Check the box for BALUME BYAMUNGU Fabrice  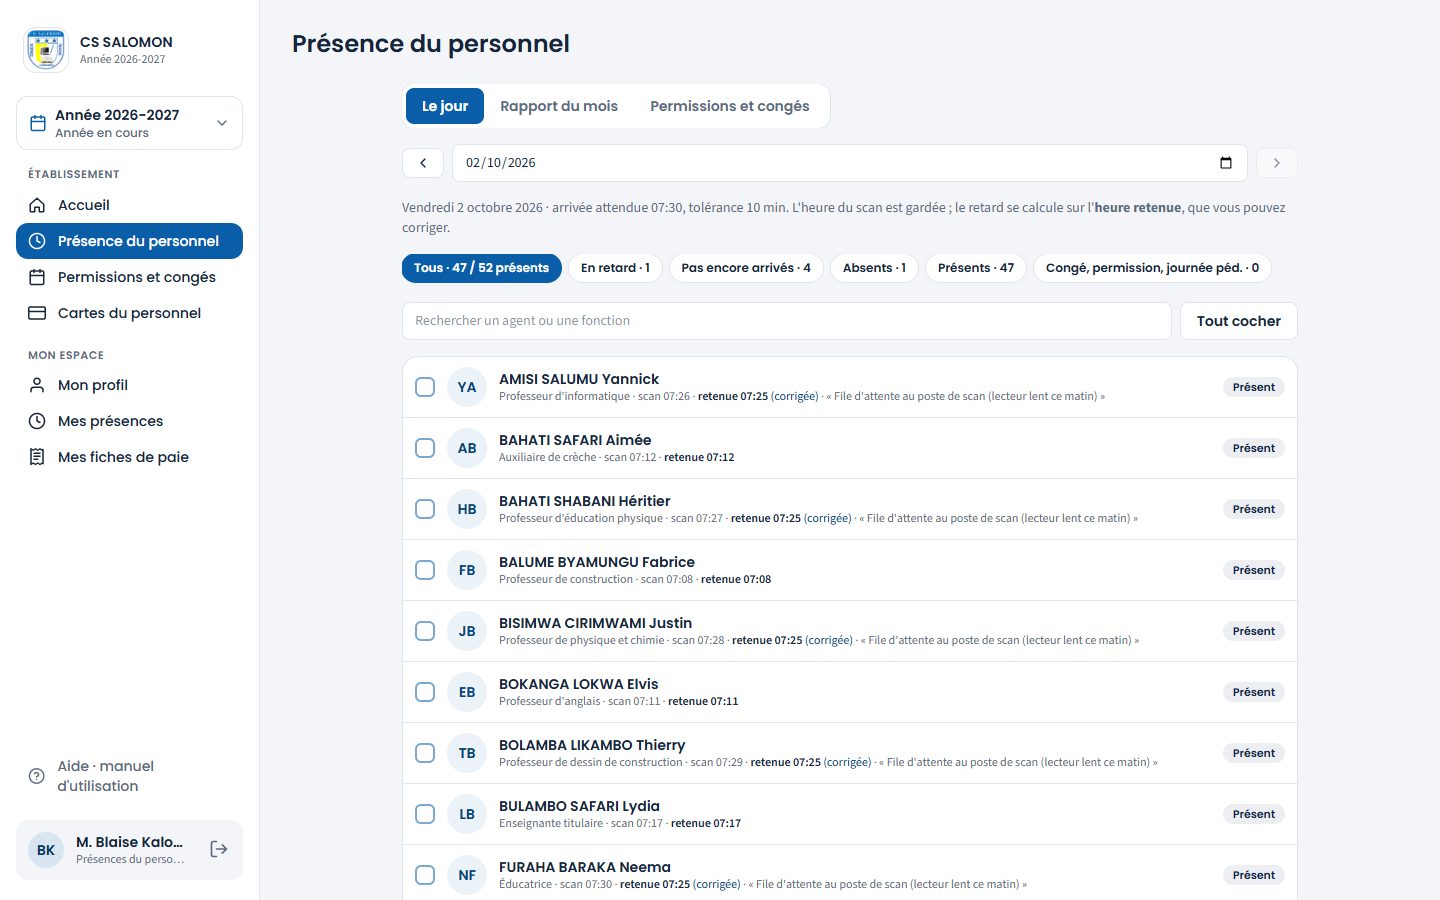tap(425, 570)
